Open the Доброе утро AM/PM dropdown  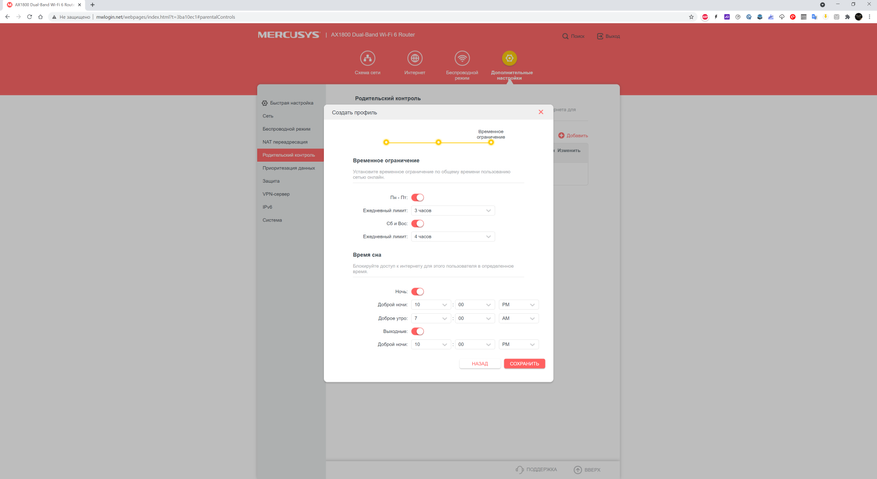point(518,318)
